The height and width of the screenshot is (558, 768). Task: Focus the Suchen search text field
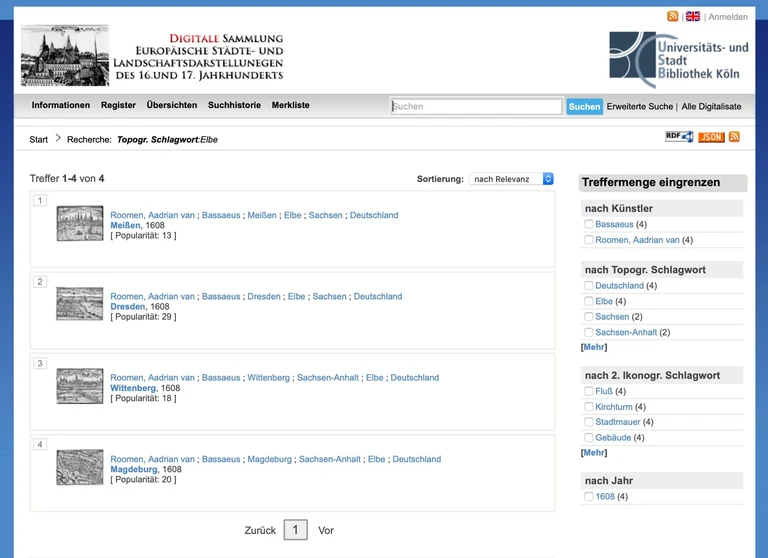[x=476, y=106]
